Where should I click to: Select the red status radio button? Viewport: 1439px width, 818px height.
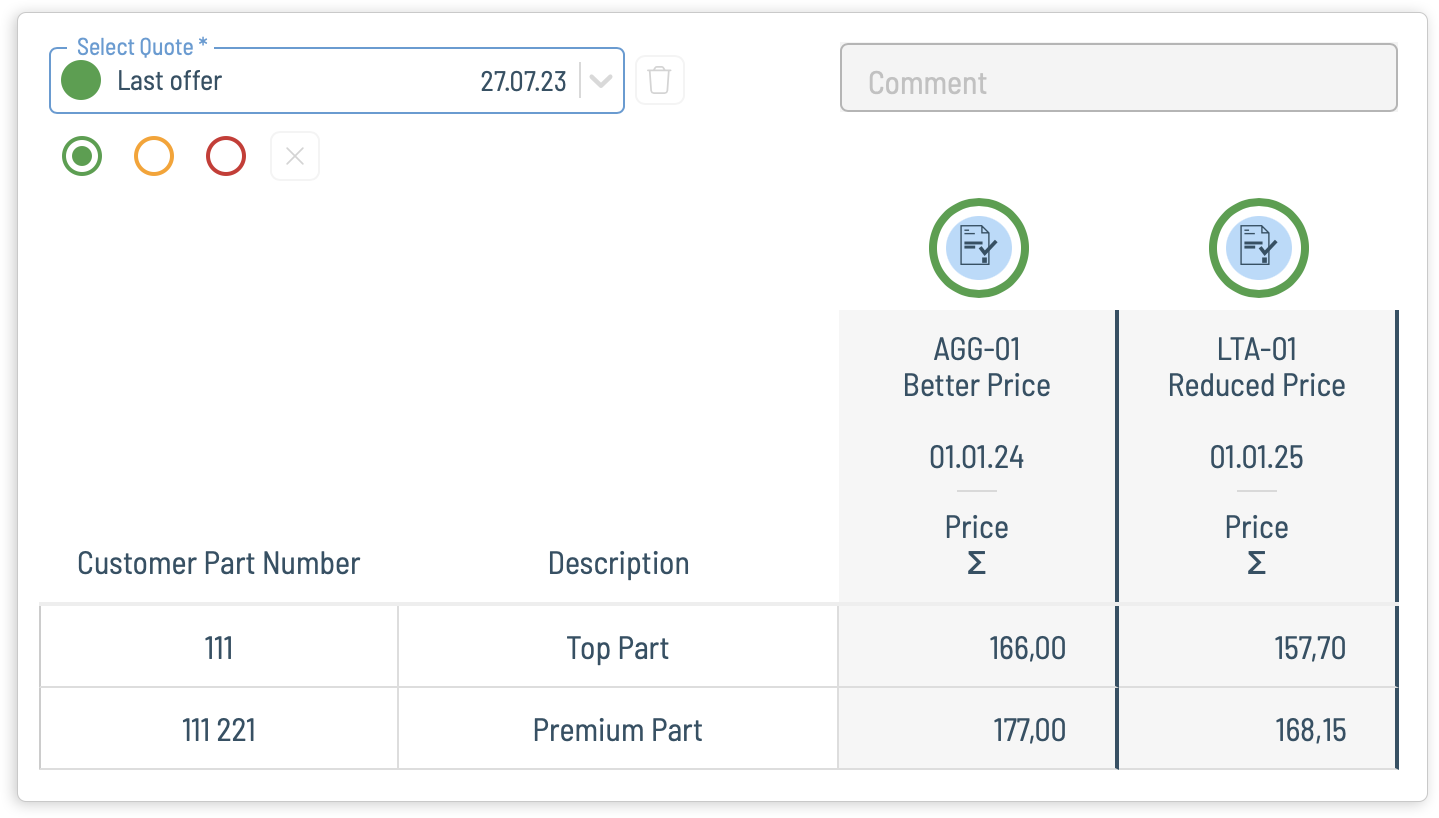[226, 156]
